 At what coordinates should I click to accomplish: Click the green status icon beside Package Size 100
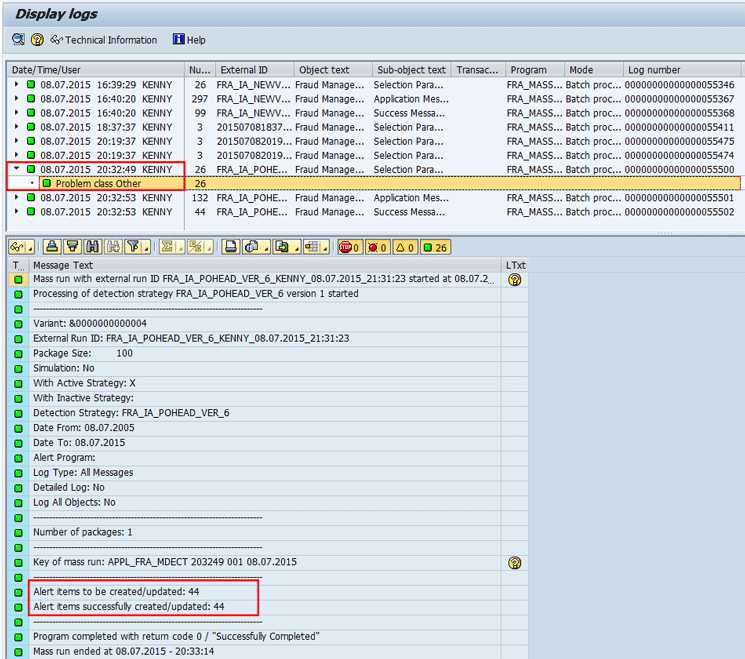pyautogui.click(x=18, y=353)
